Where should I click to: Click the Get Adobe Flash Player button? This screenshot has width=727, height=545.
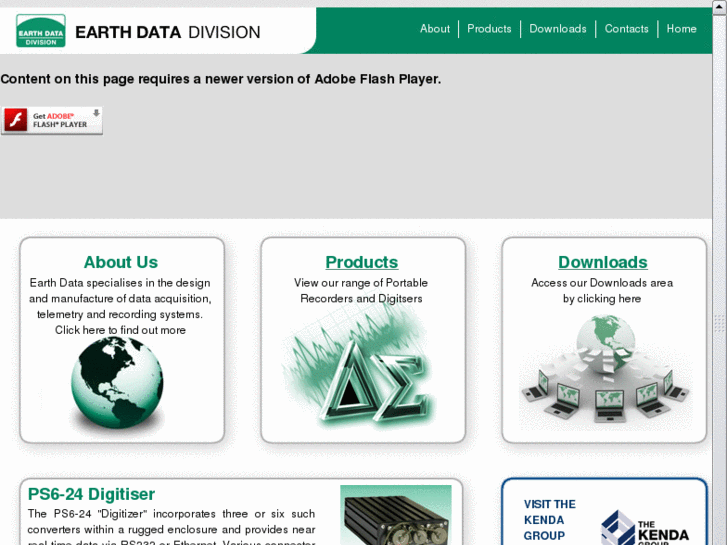pyautogui.click(x=52, y=121)
